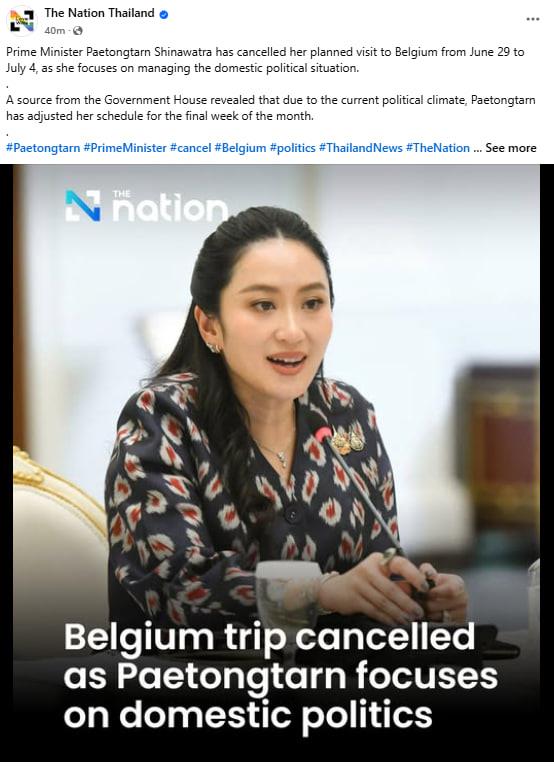Open the post photo of the Prime Minister
This screenshot has height=772, width=554.
276,463
